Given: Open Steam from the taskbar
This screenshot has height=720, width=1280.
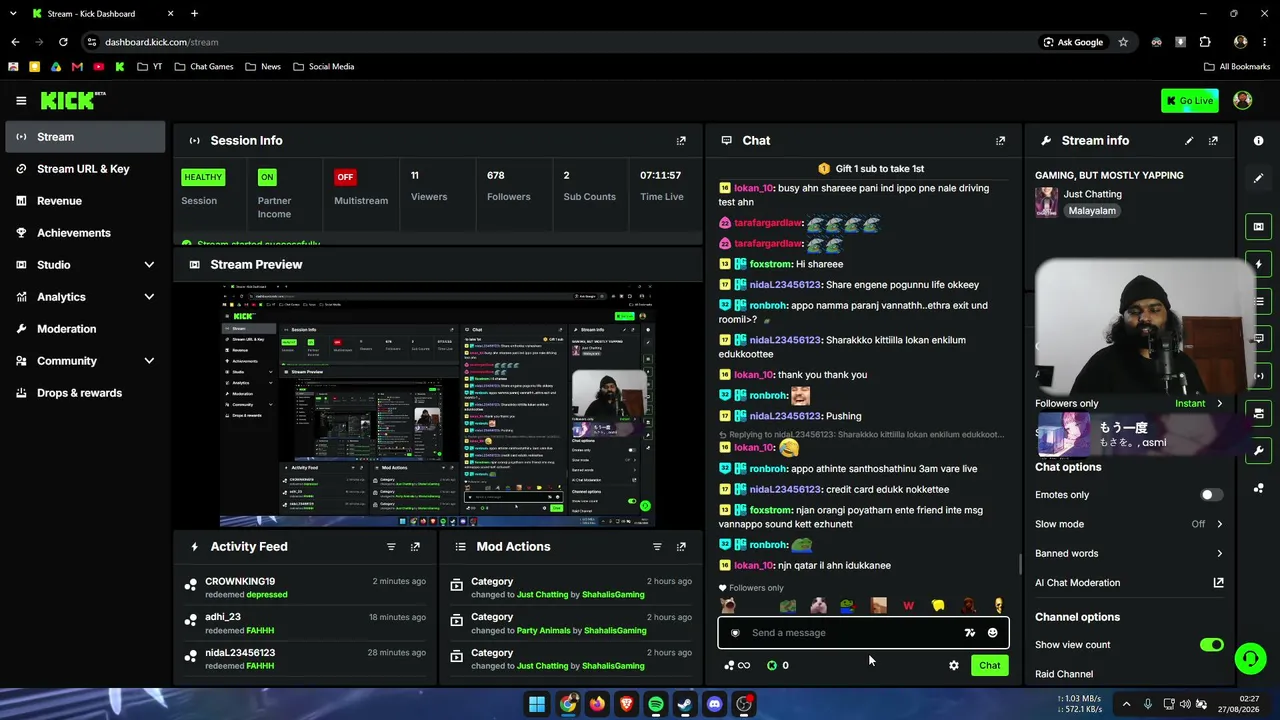Looking at the screenshot, I should (685, 704).
